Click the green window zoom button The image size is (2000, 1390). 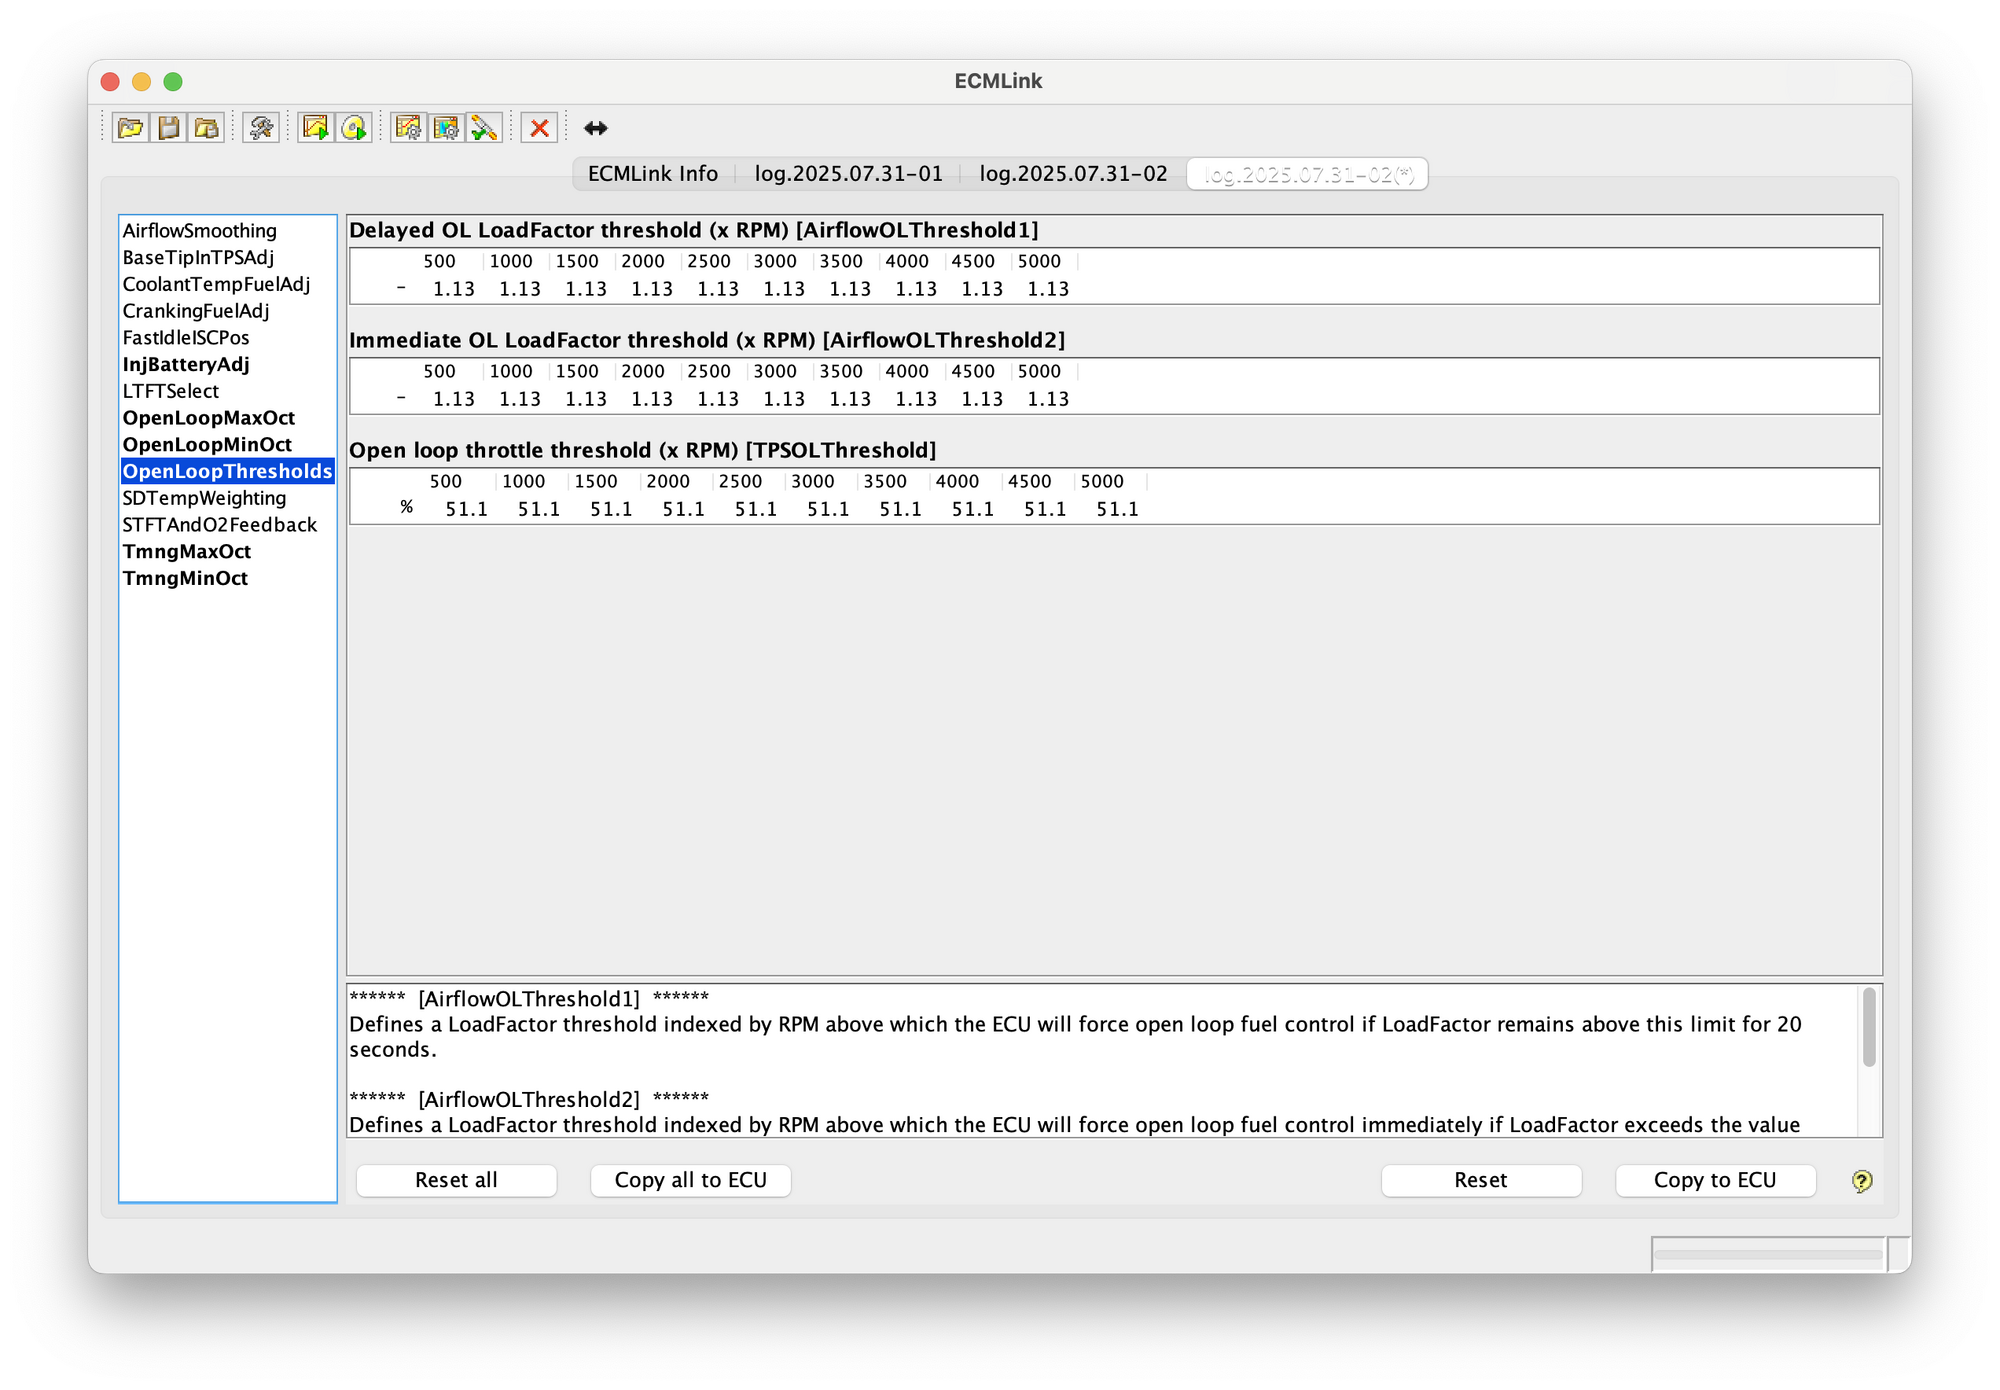[173, 82]
